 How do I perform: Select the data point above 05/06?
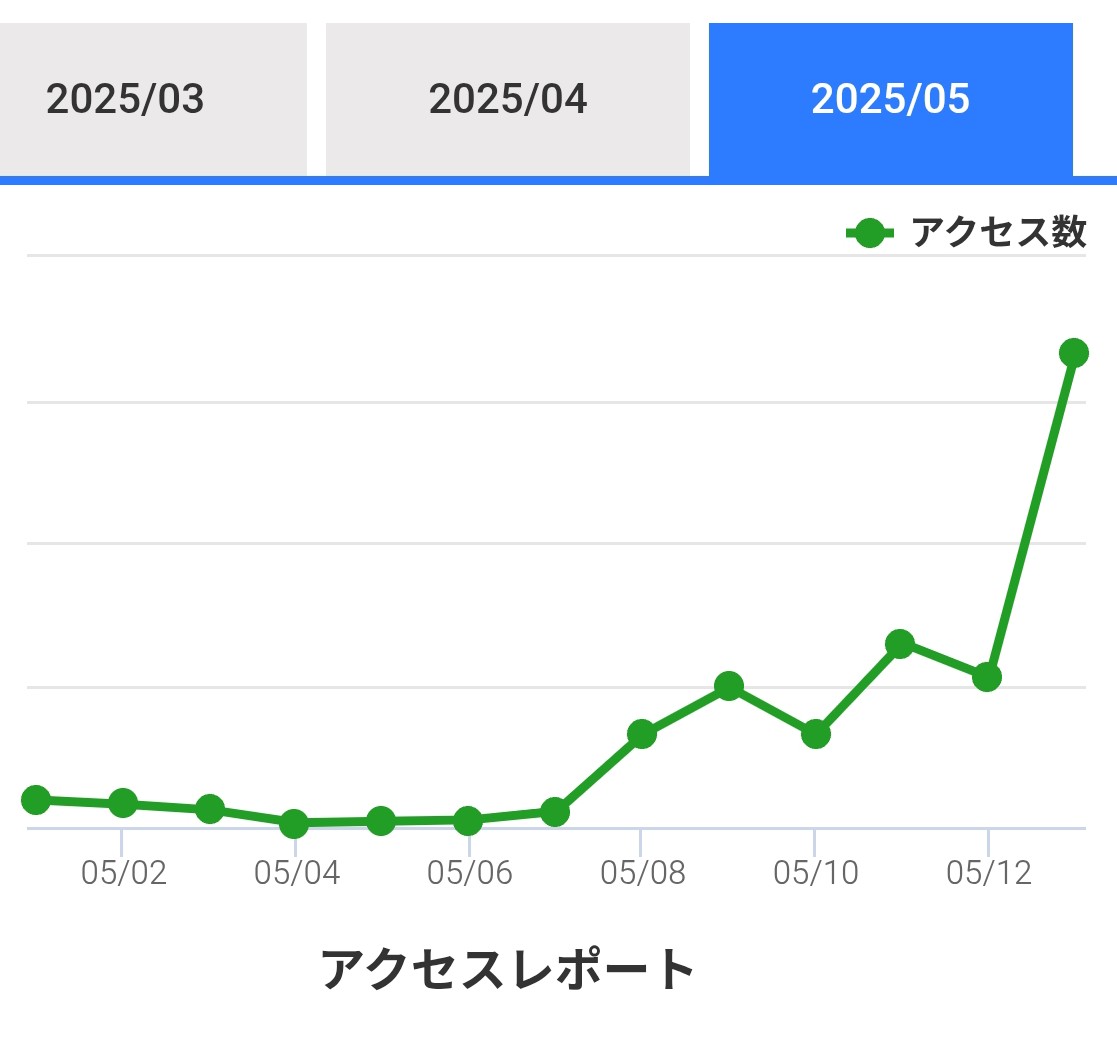468,820
